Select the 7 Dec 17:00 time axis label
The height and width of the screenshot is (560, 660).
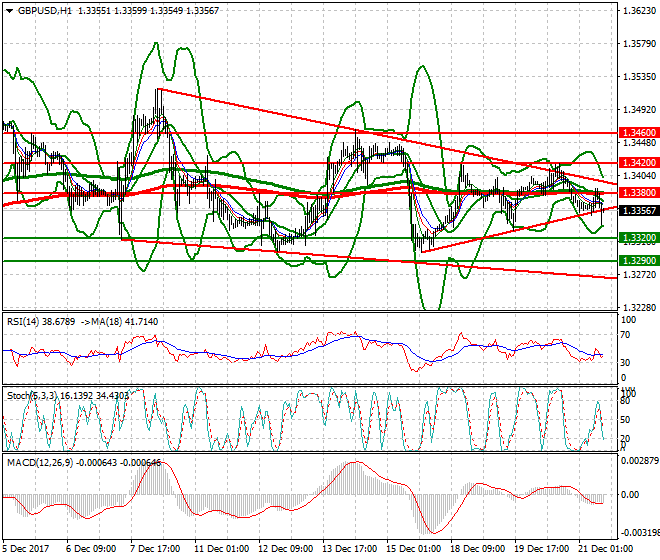155,549
